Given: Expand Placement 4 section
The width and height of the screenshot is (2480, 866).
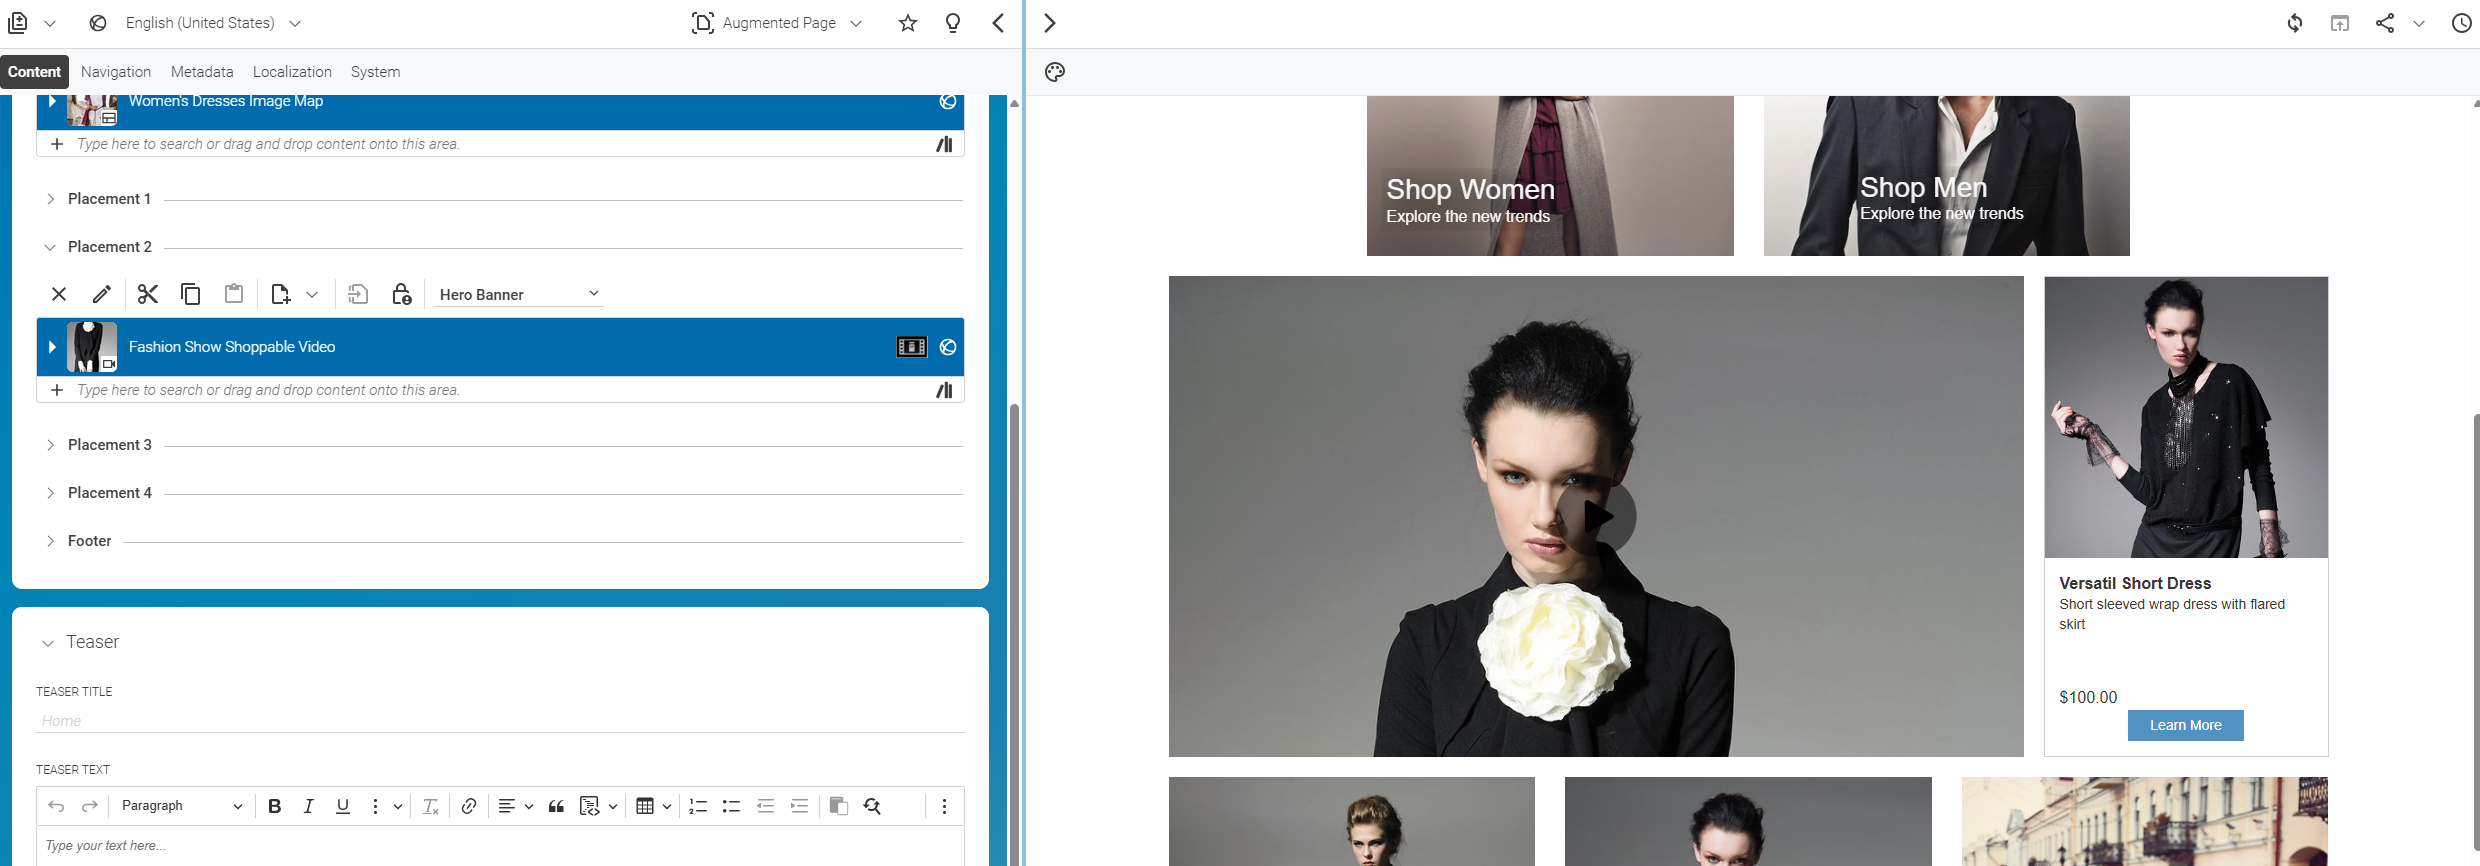Looking at the screenshot, I should (50, 493).
